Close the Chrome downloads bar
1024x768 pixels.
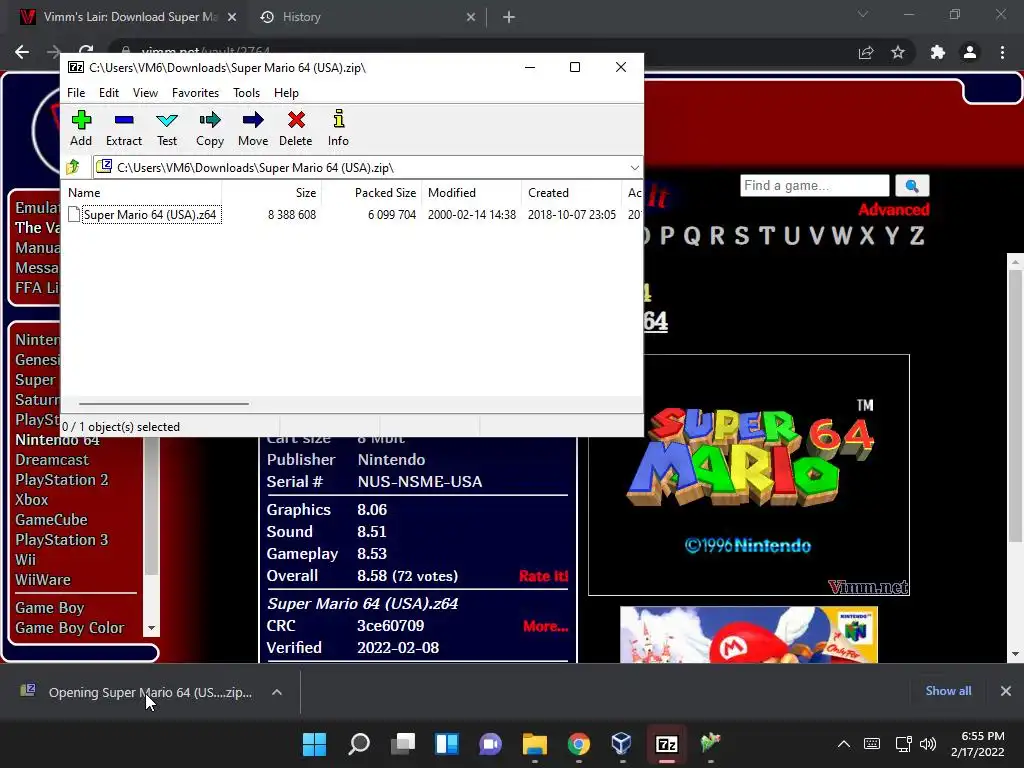click(x=1006, y=691)
